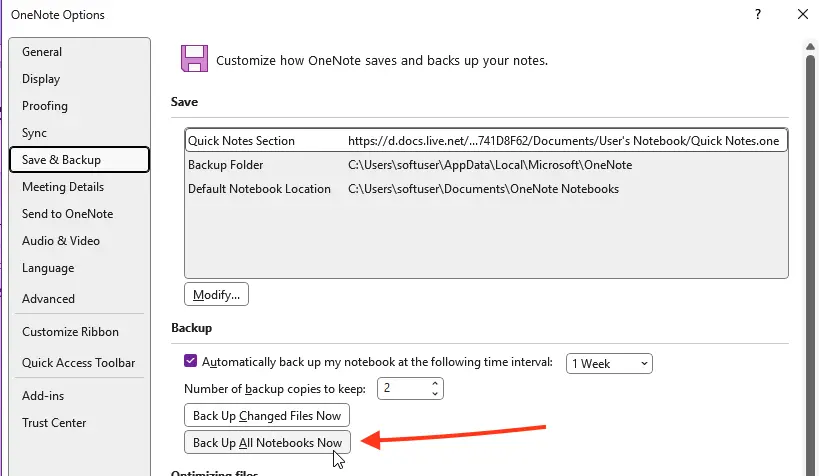The height and width of the screenshot is (476, 824).
Task: Click the vertical scrollbar of options panel
Action: point(813,250)
